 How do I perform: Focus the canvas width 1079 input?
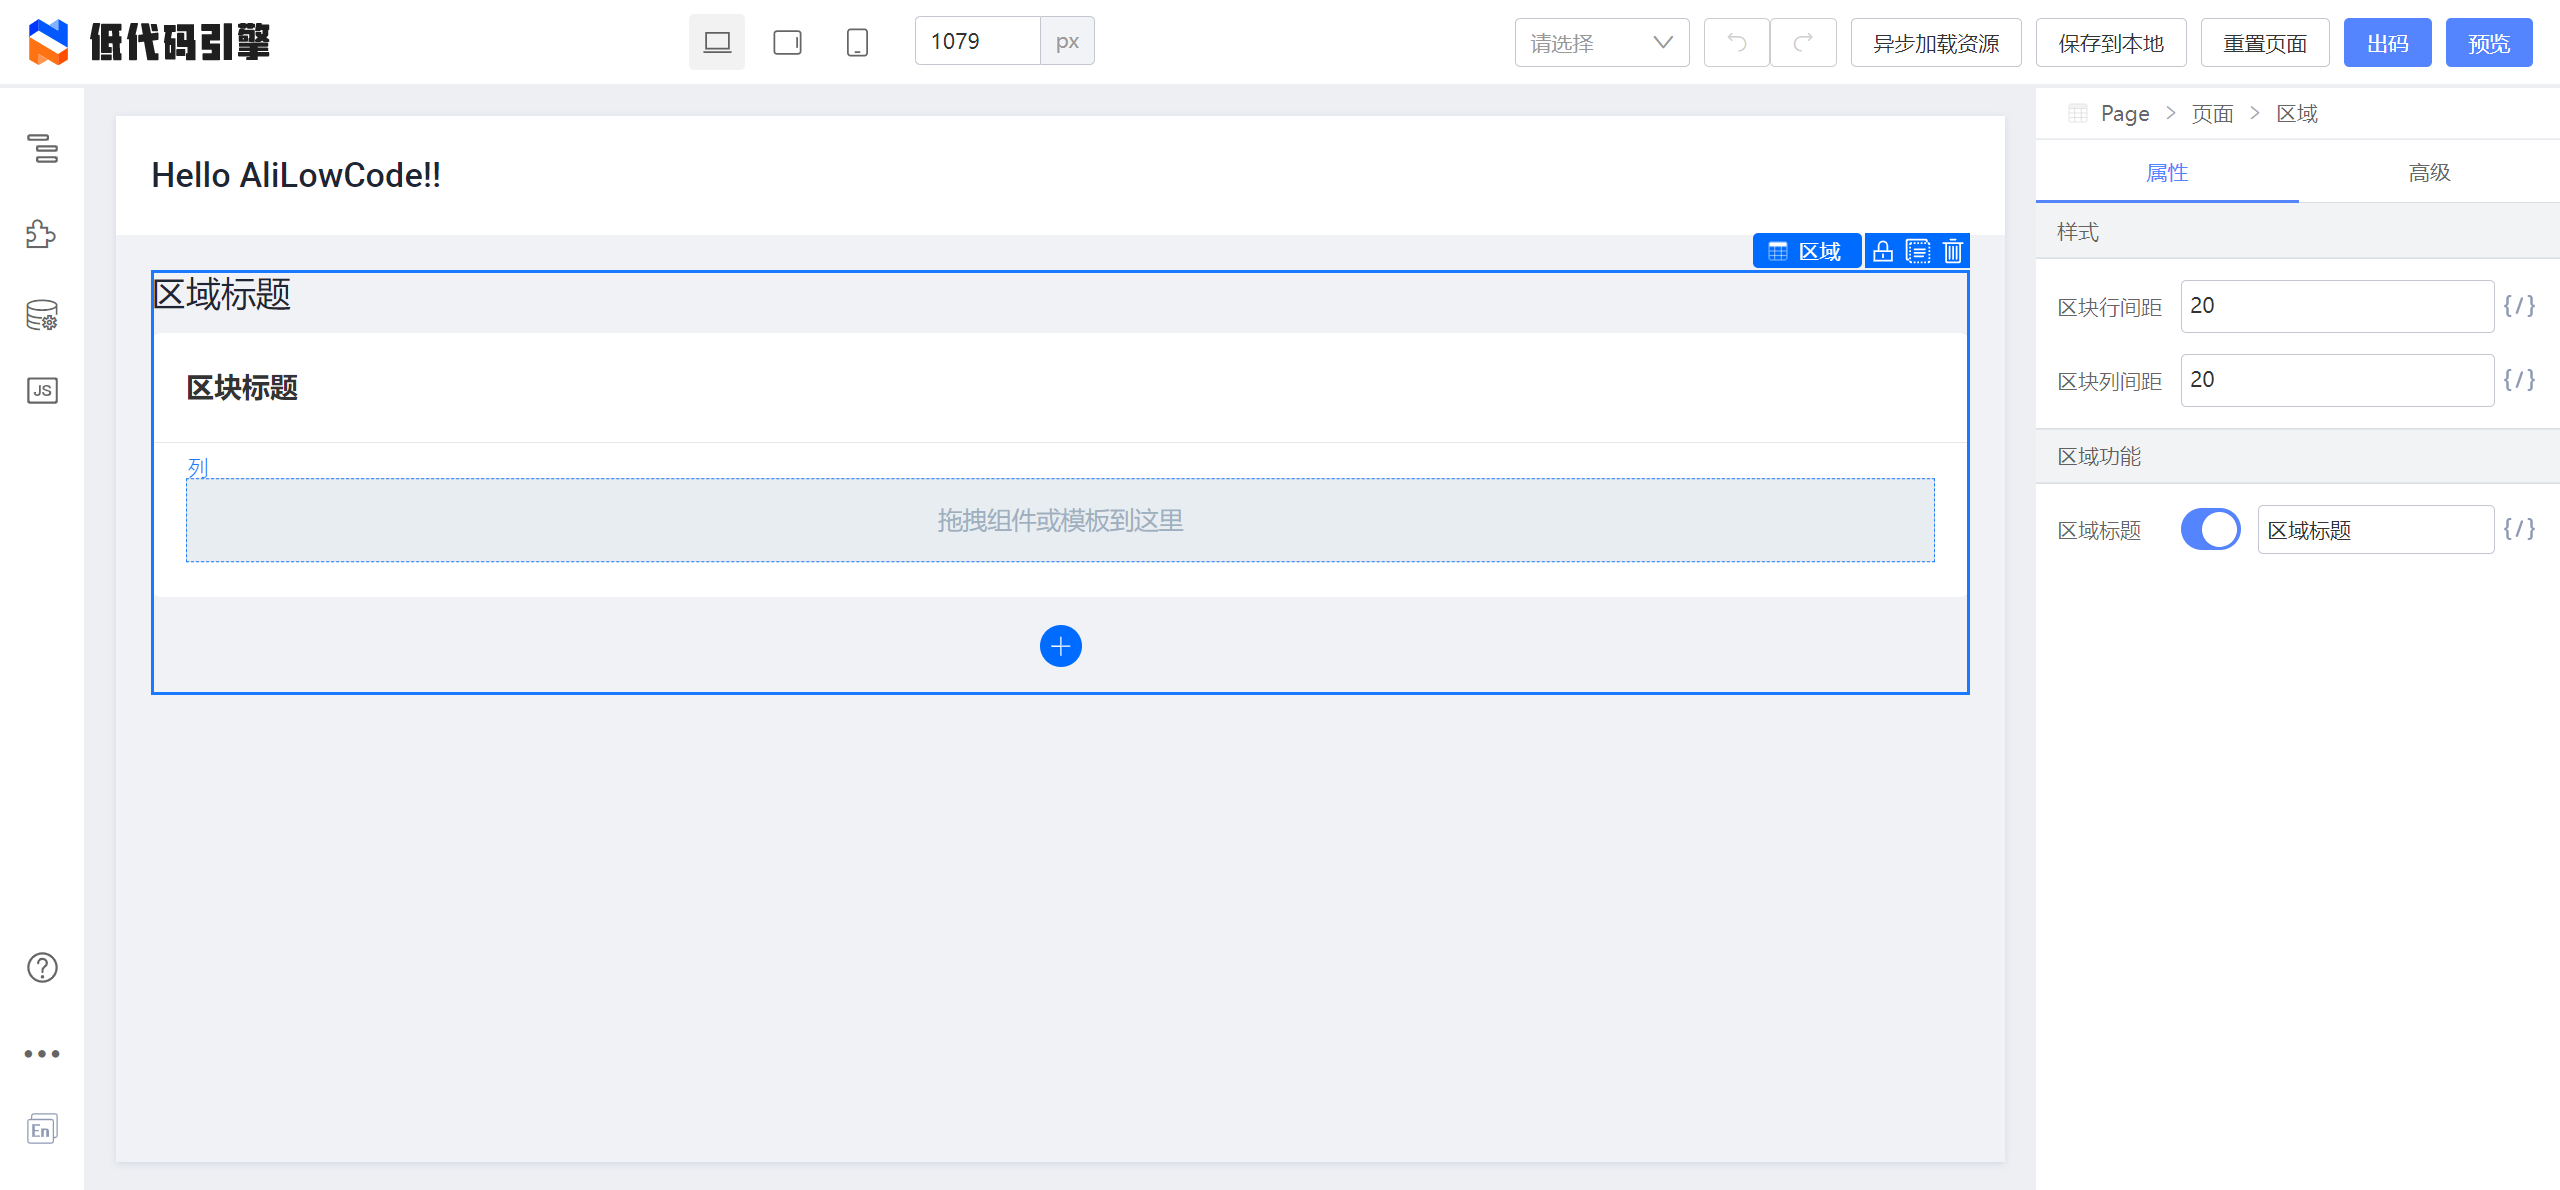pyautogui.click(x=977, y=41)
